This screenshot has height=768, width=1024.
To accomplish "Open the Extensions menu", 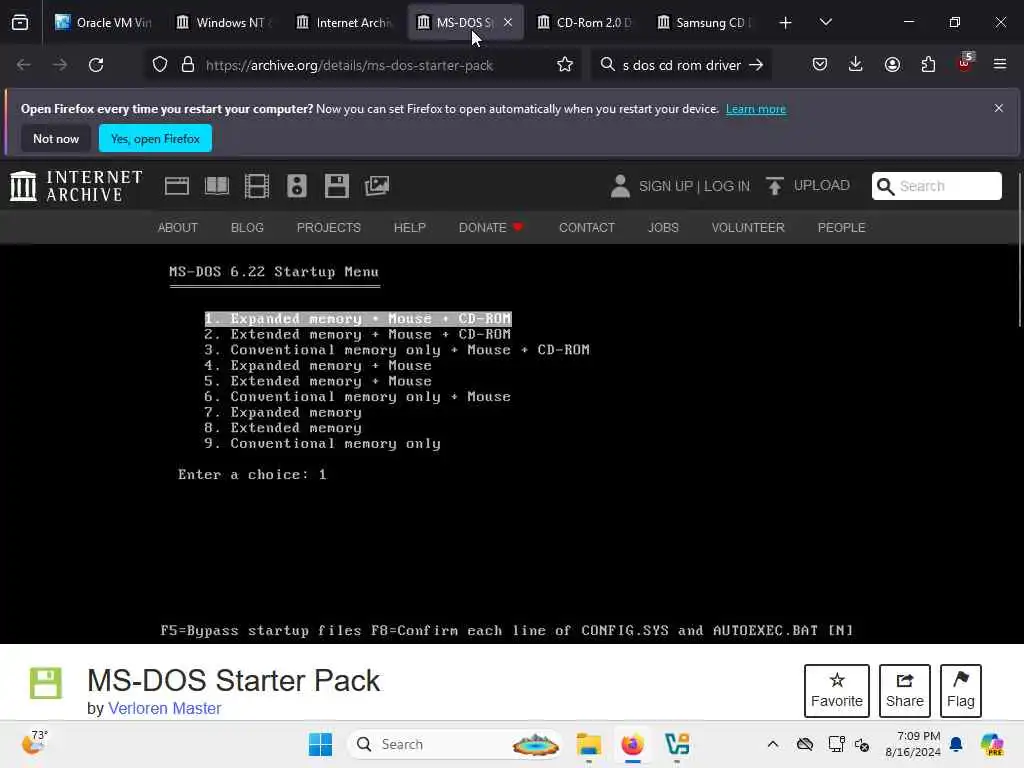I will coord(928,65).
